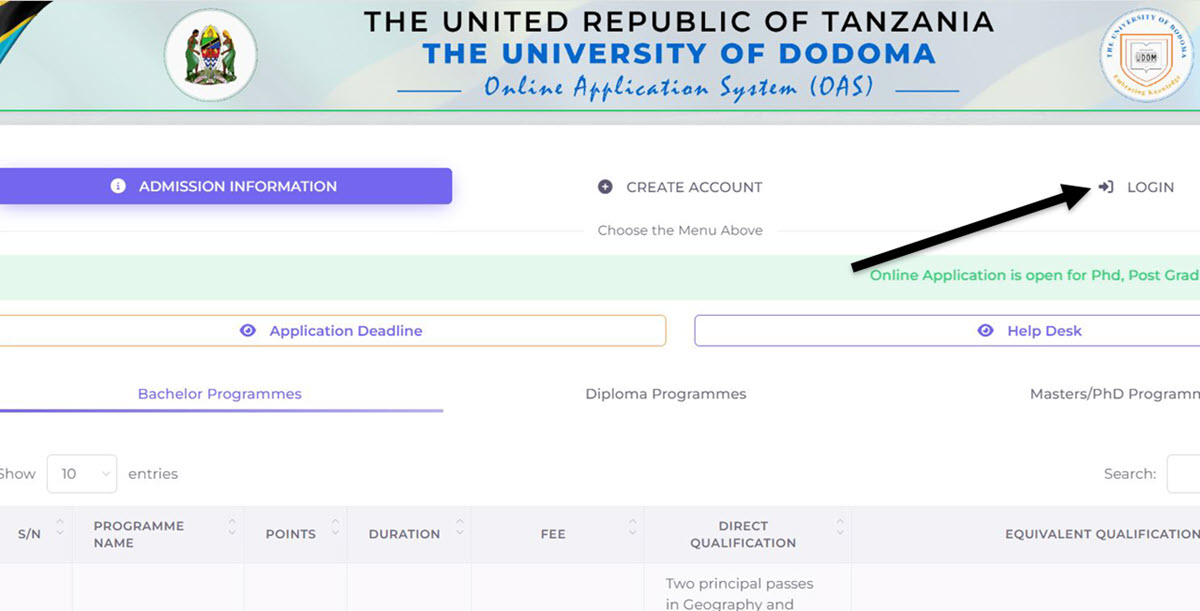The height and width of the screenshot is (611, 1200).
Task: Click the plus icon beside Create Account
Action: (x=605, y=187)
